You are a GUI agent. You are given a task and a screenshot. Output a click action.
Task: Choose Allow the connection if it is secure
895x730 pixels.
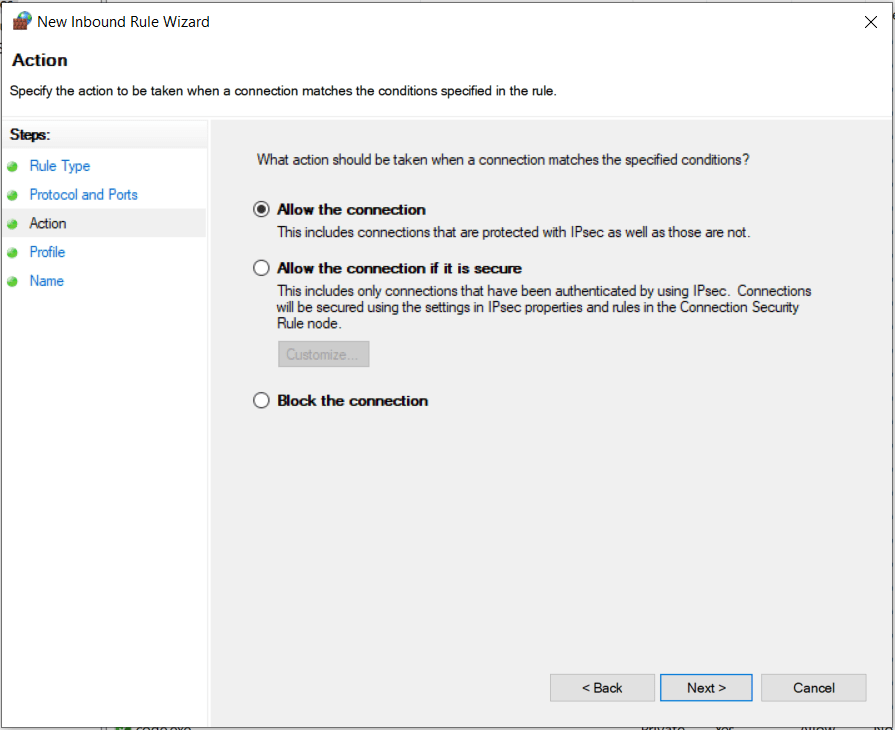tap(262, 268)
